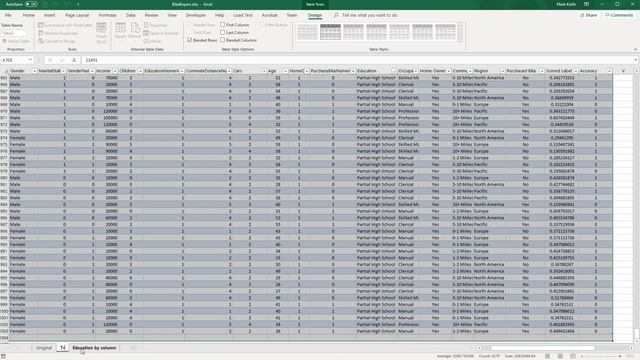Enable the Banded Columns checkbox

[x=222, y=40]
